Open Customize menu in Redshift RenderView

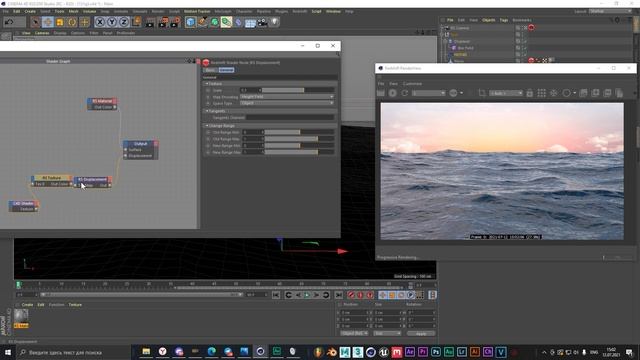412,84
